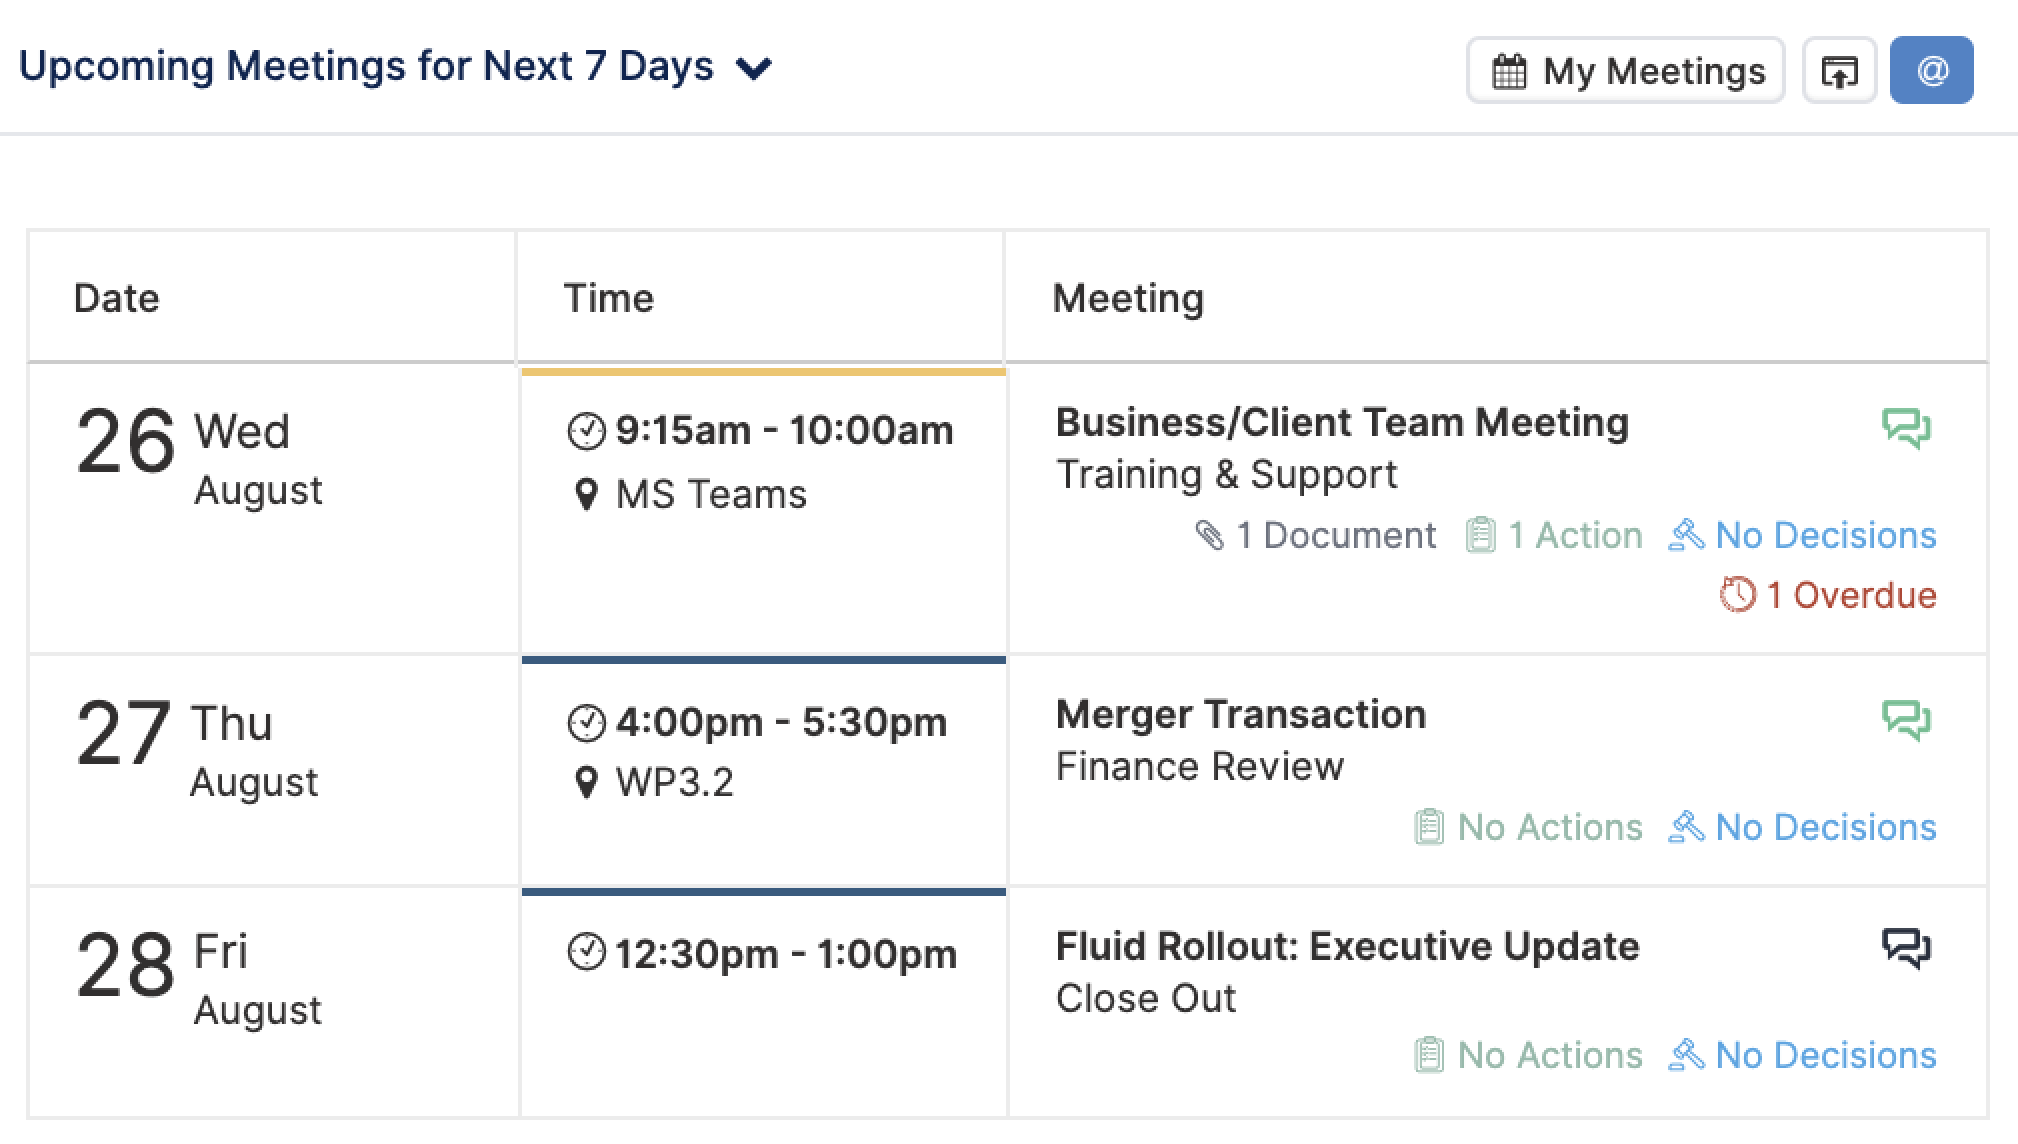The height and width of the screenshot is (1144, 2018).
Task: Click the location pin beside MS Teams
Action: (x=586, y=494)
